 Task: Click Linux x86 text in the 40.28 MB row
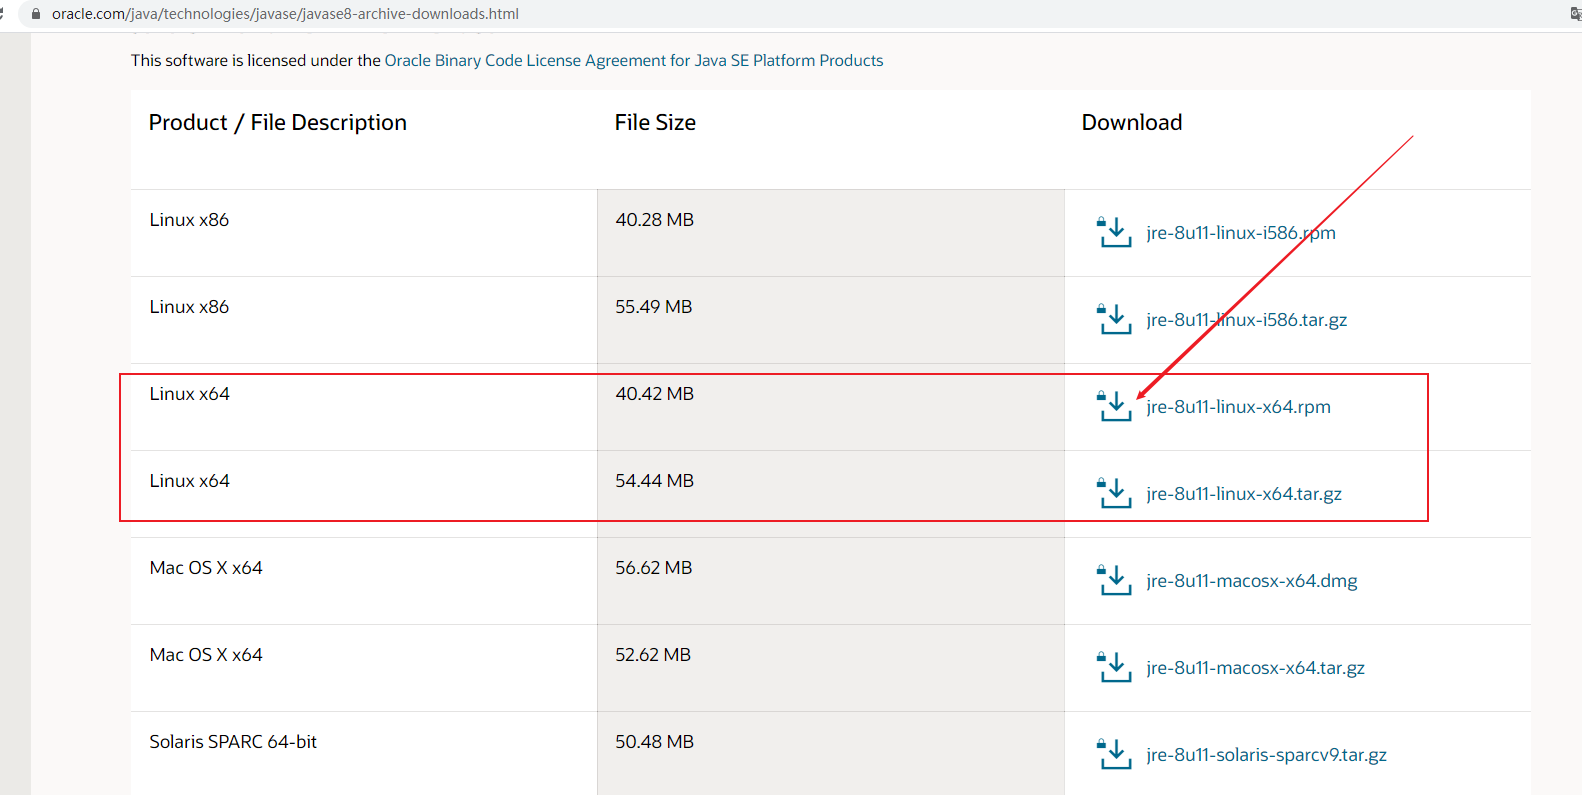189,220
